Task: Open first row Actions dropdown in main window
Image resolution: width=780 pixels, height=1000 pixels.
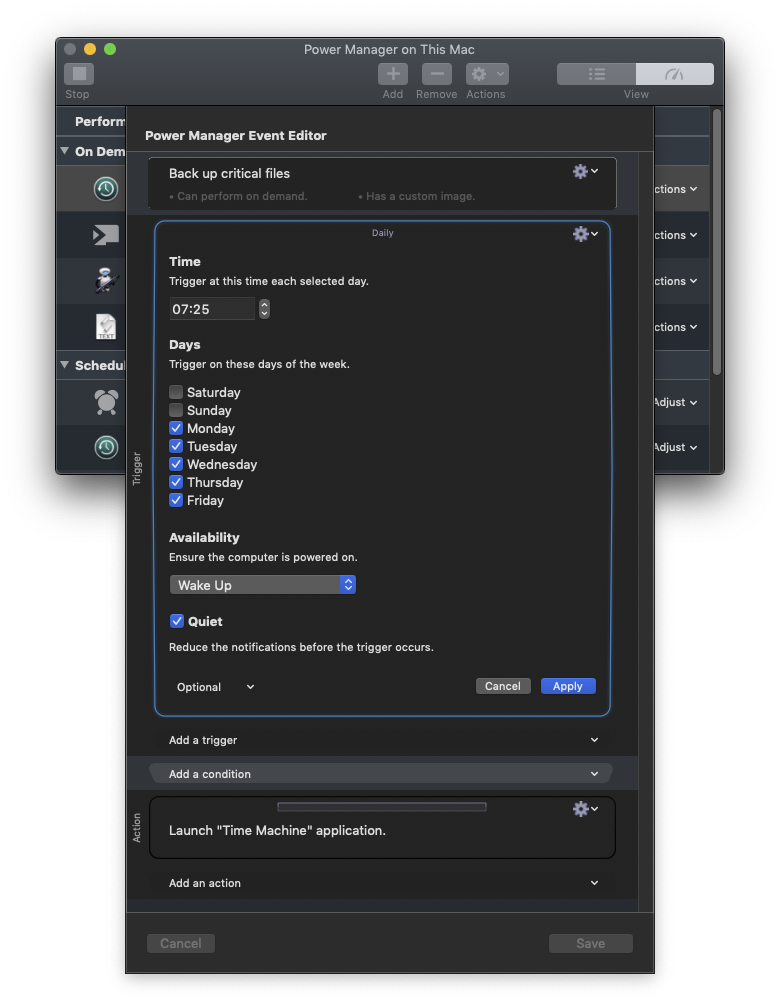Action: click(x=675, y=189)
